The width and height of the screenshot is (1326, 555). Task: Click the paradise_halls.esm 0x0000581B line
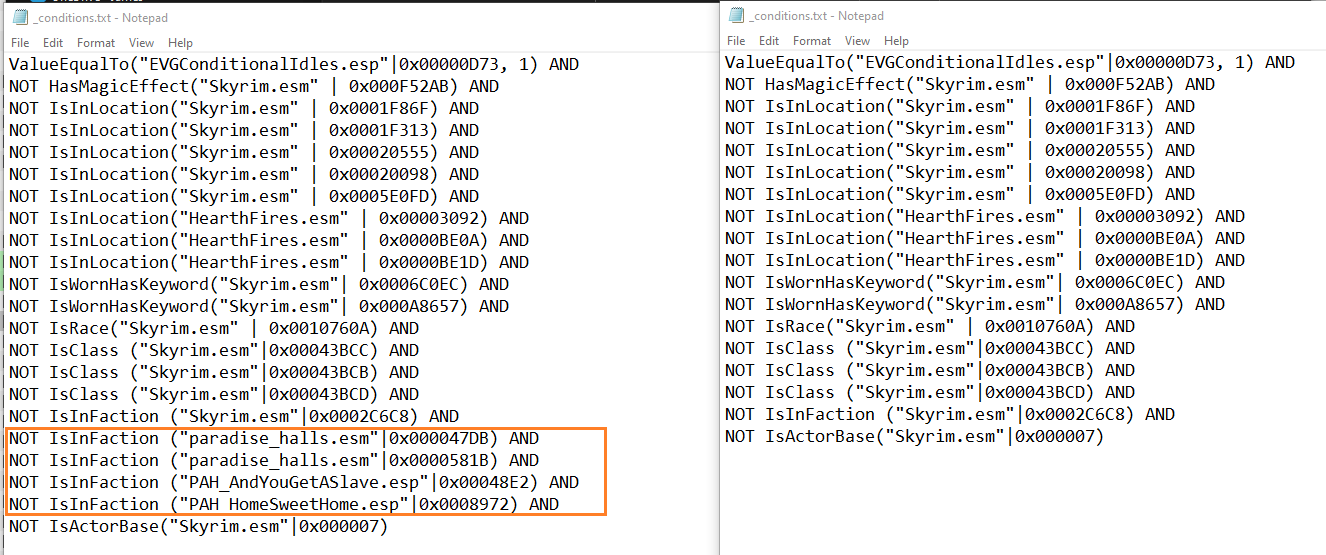[x=274, y=460]
